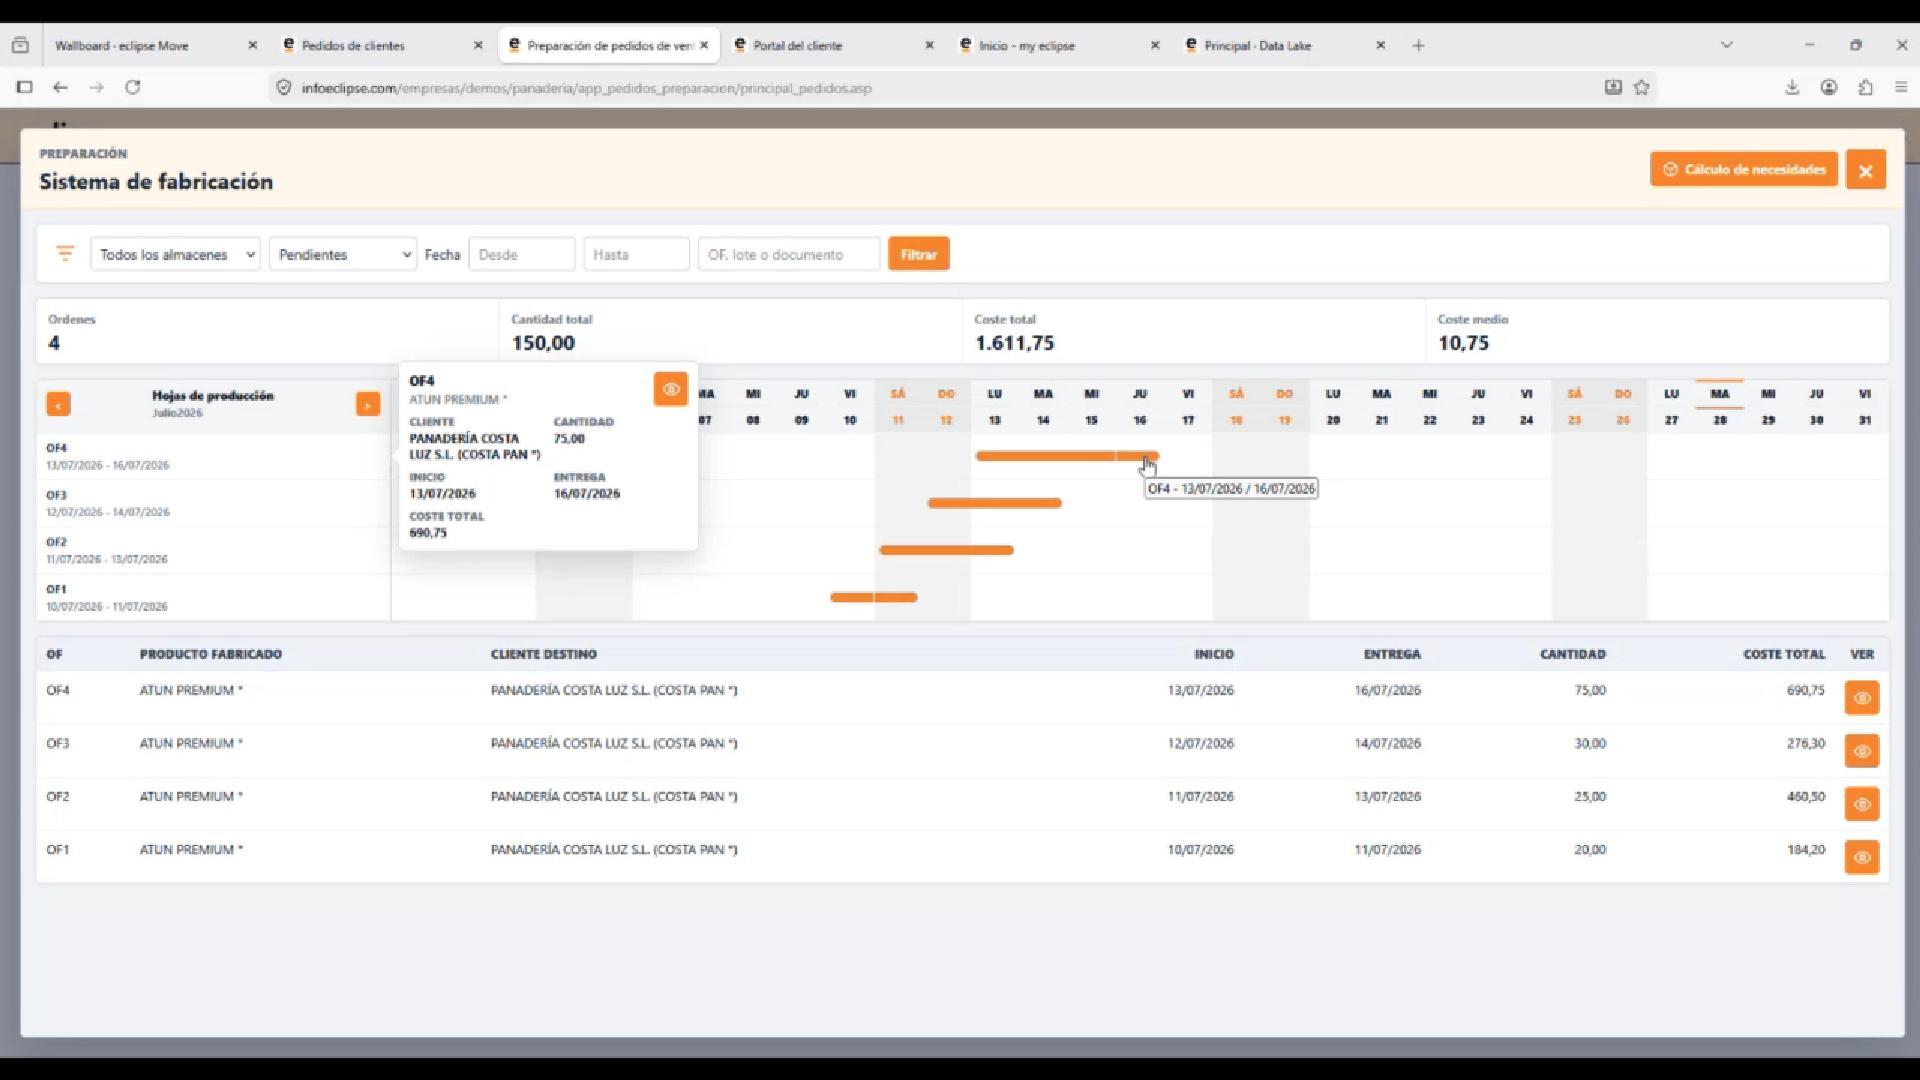Screen dimensions: 1920x1080
Task: Click the Cantidad total 150,00 value
Action: pyautogui.click(x=543, y=343)
